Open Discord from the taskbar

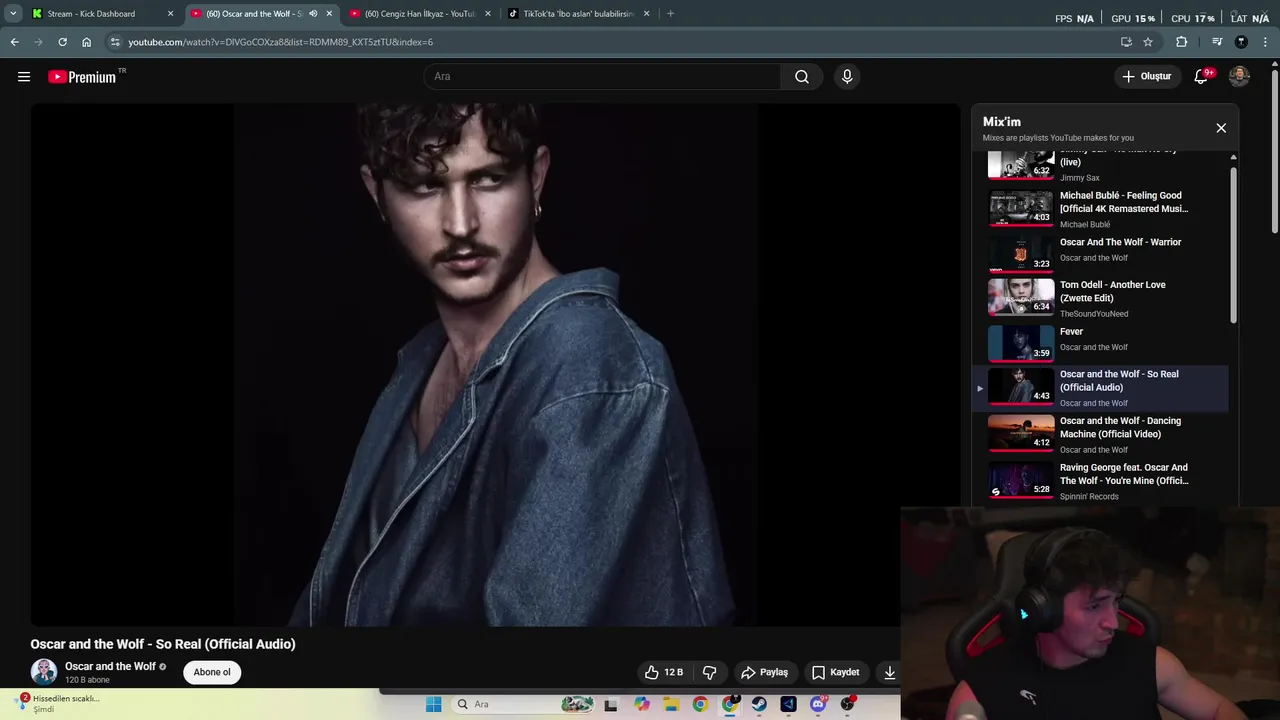pos(818,704)
